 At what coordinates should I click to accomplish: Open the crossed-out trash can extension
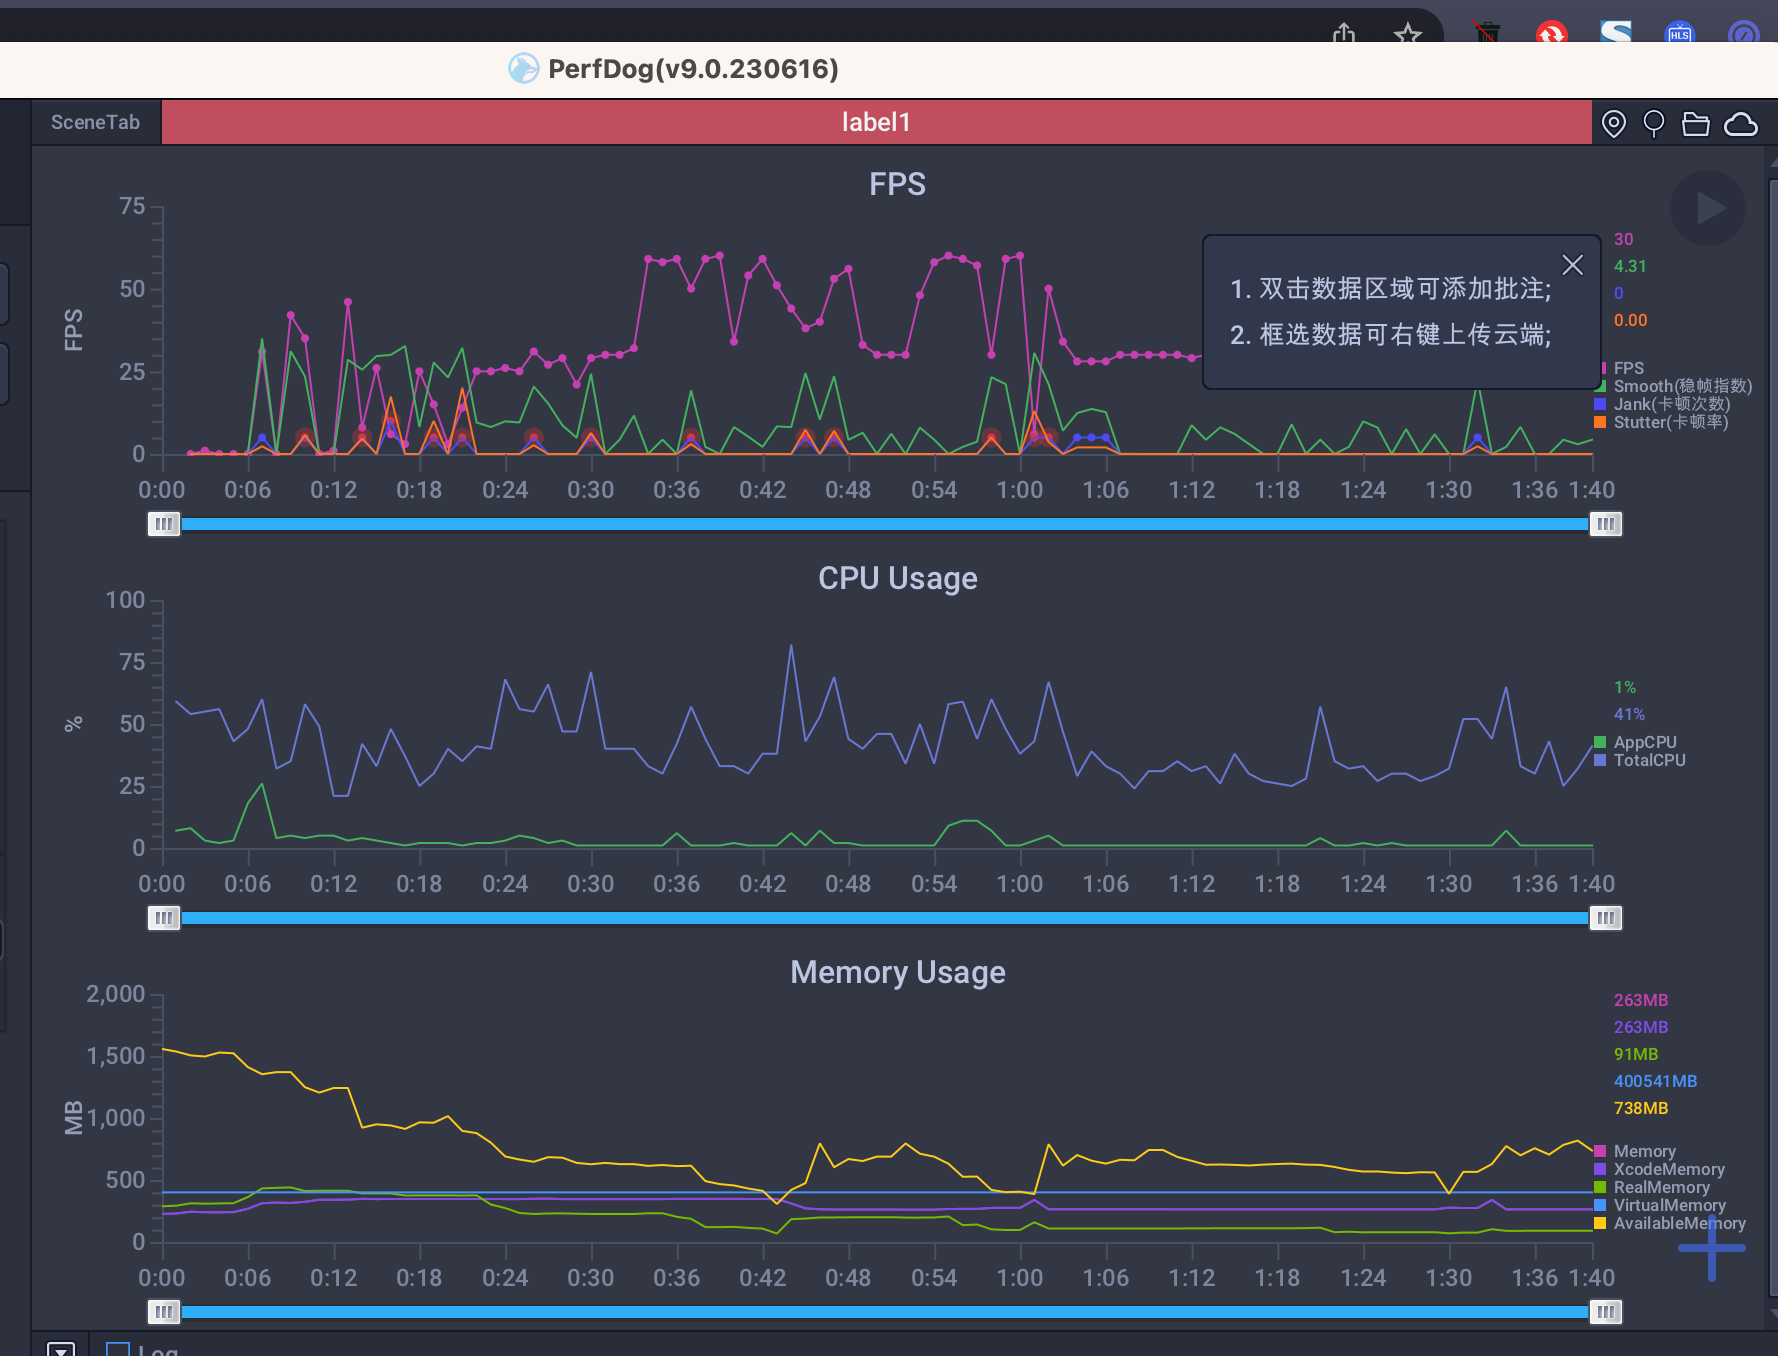(x=1487, y=33)
